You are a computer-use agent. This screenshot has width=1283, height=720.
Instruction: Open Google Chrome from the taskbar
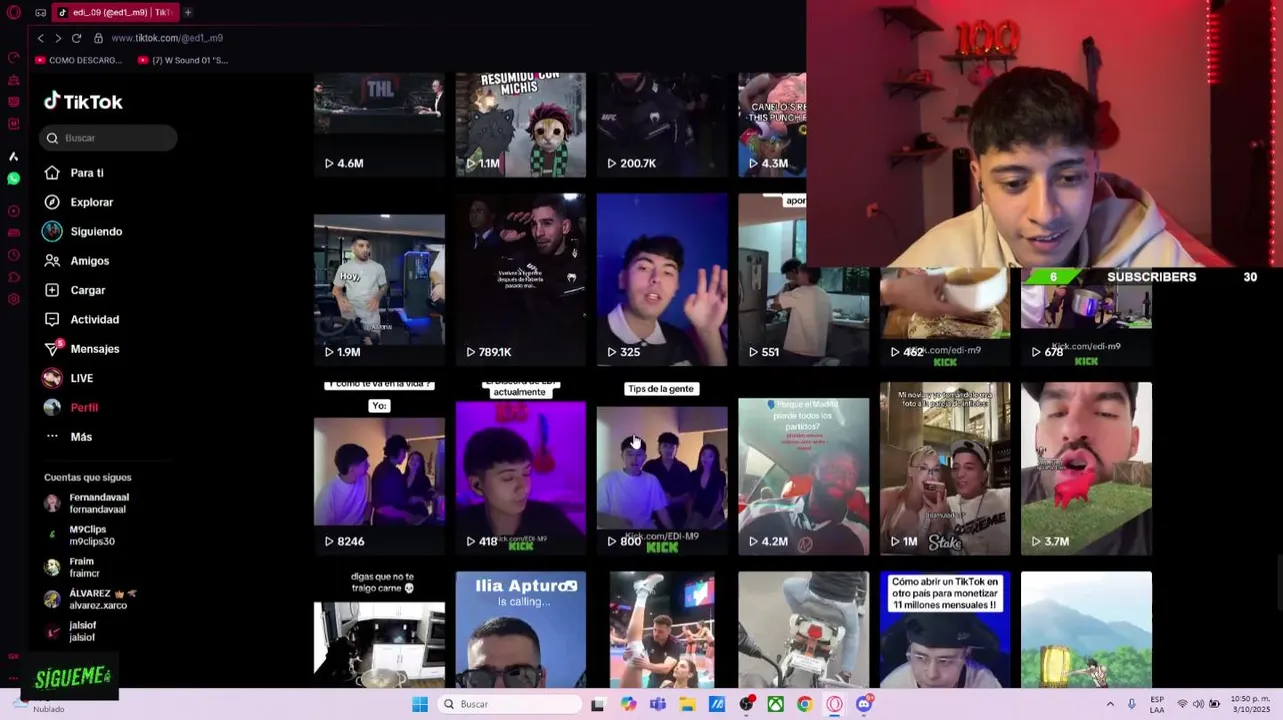point(805,704)
